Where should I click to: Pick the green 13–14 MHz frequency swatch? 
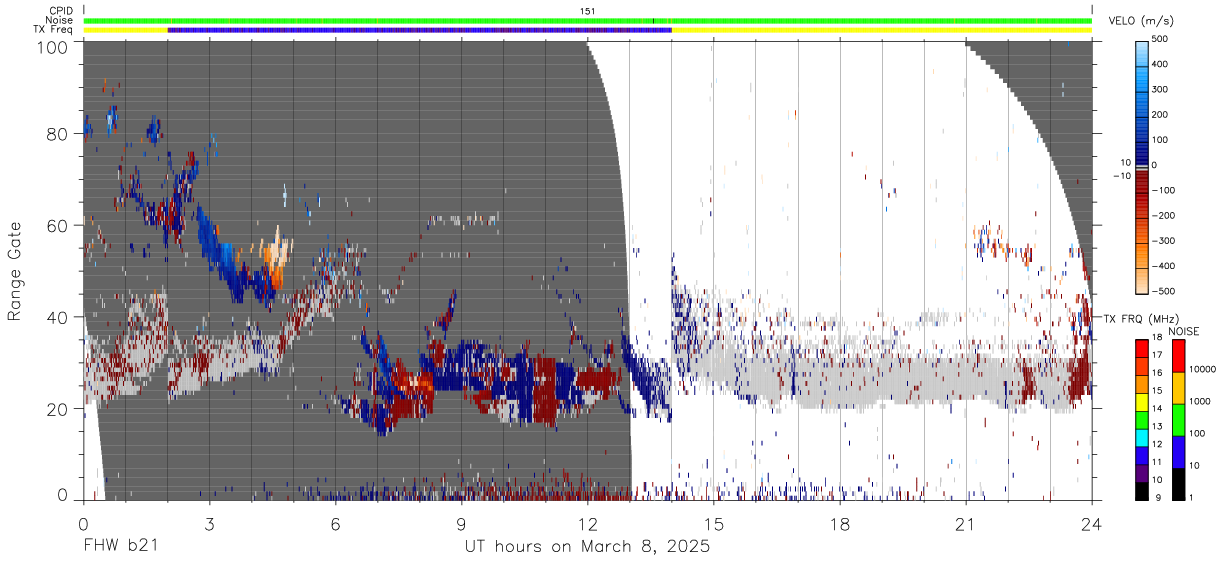click(x=1142, y=419)
